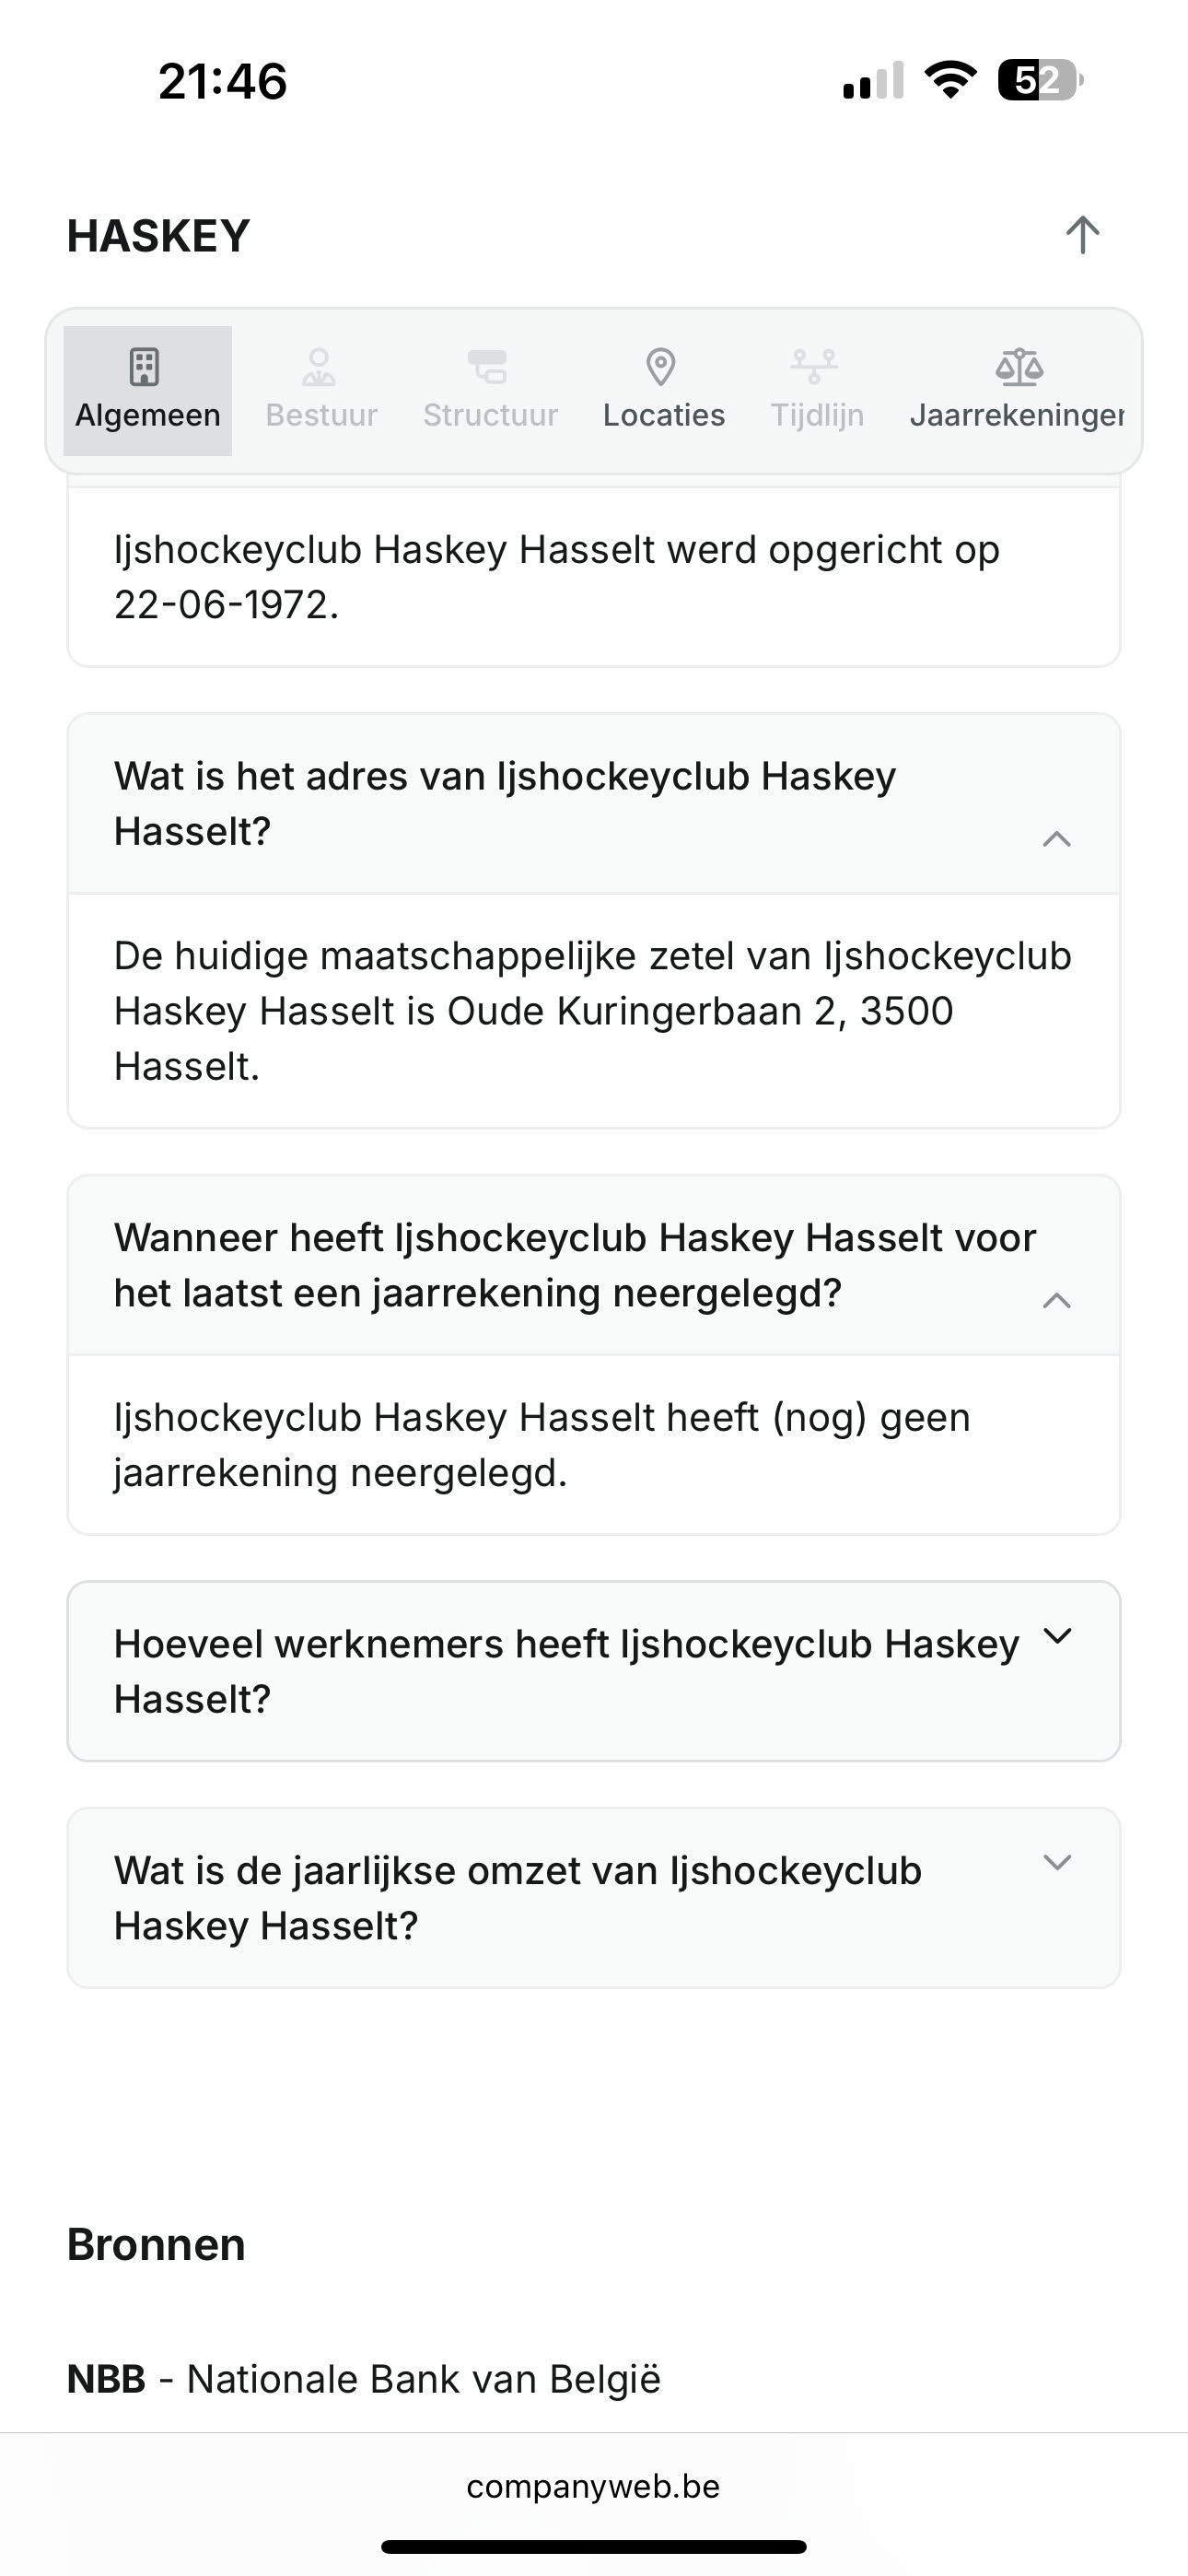Tap the Bestuur people icon
The height and width of the screenshot is (2576, 1188).
point(319,367)
